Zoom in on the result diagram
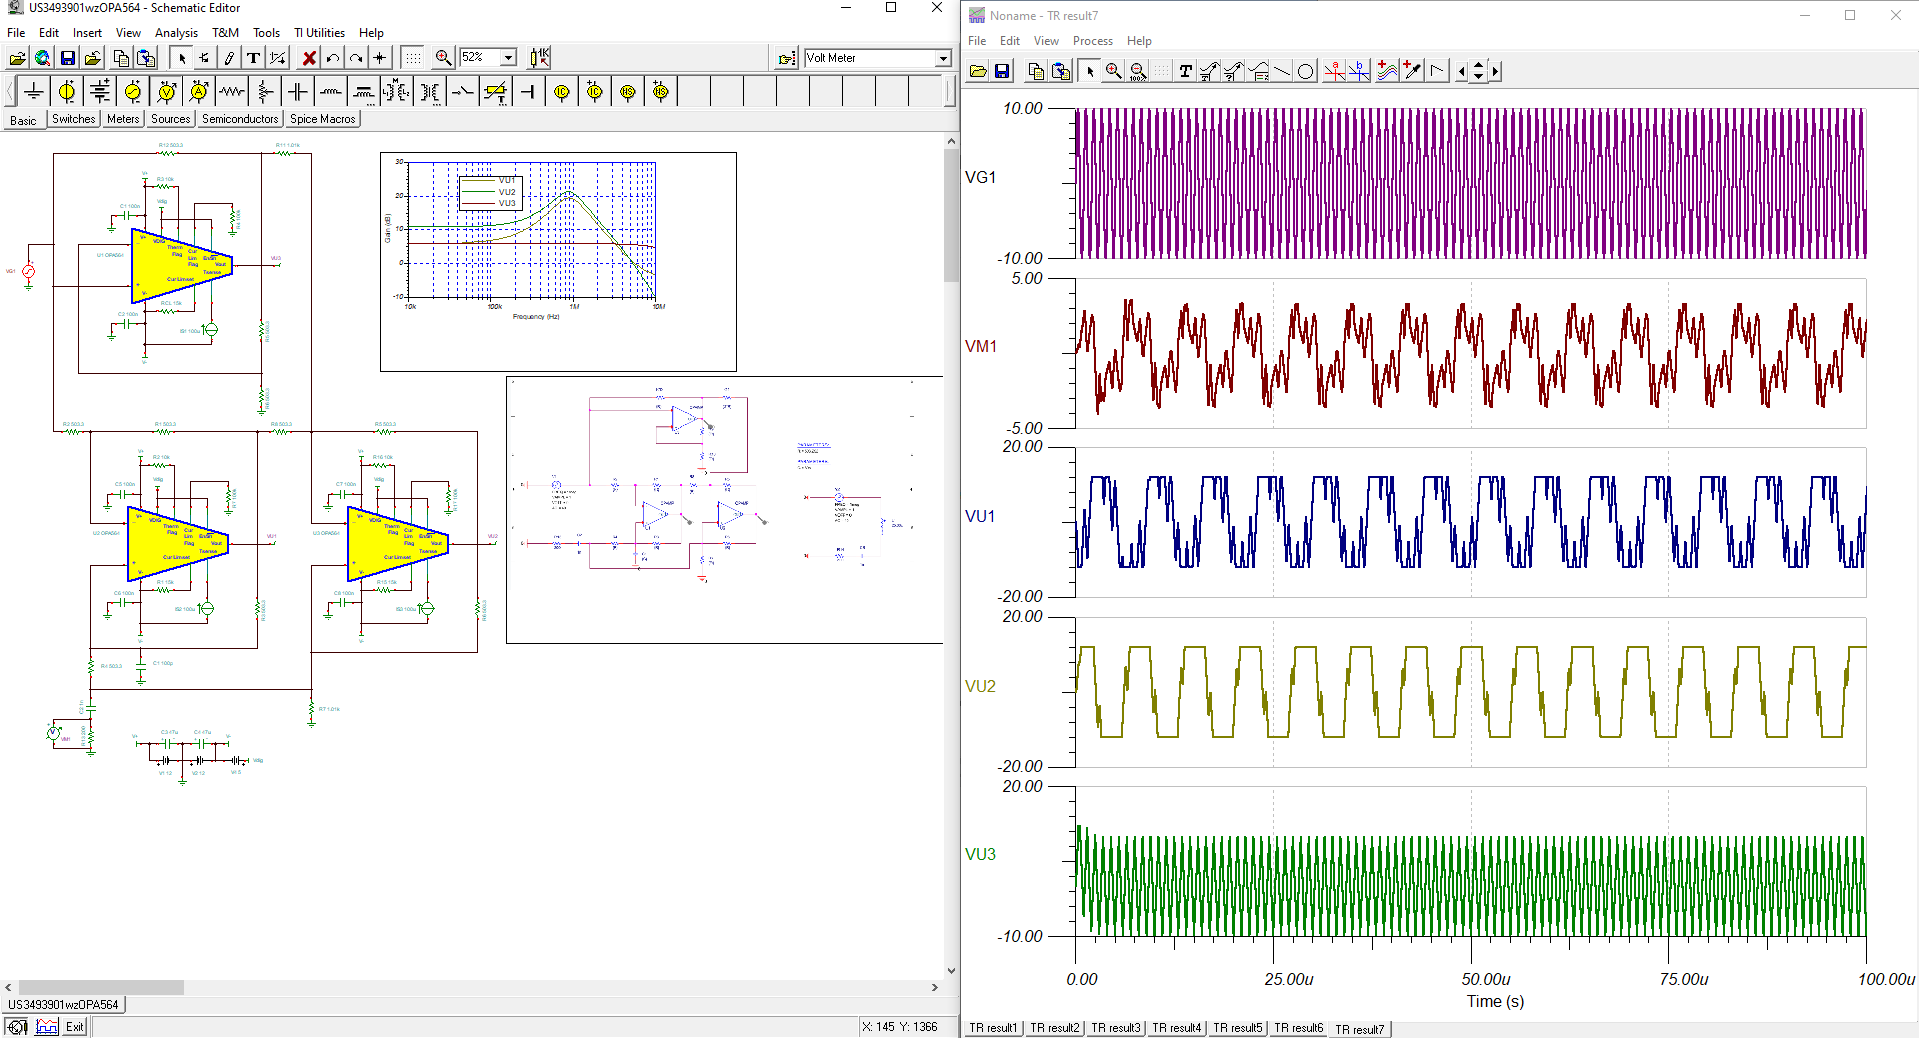This screenshot has width=1919, height=1038. click(x=1113, y=71)
